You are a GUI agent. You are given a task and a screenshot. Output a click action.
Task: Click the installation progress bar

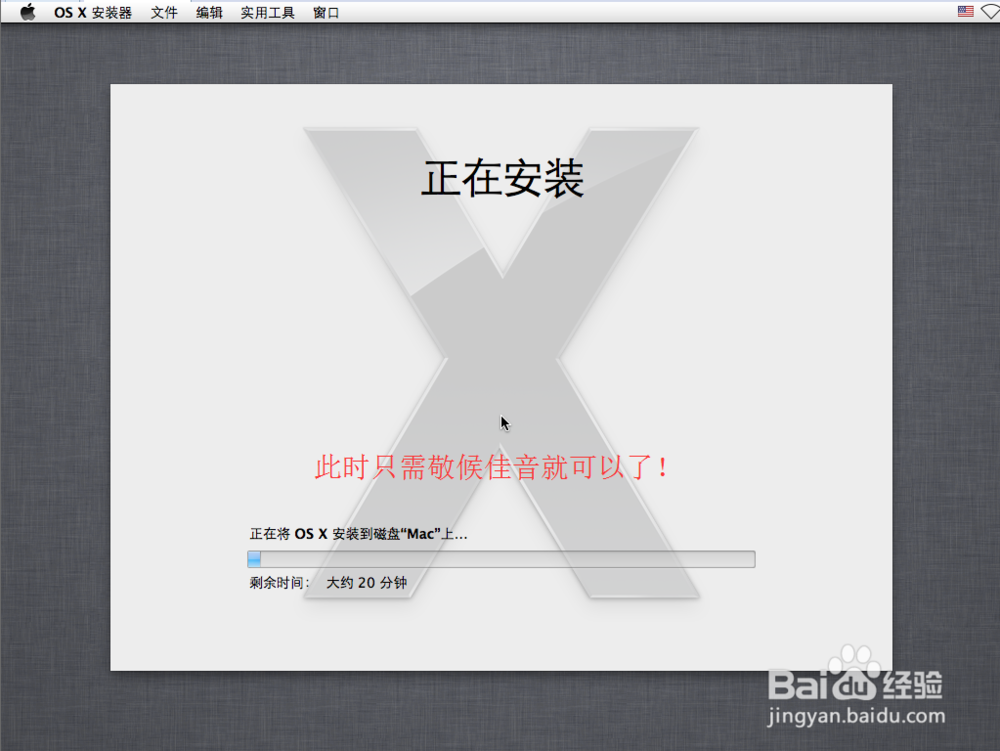pos(501,559)
